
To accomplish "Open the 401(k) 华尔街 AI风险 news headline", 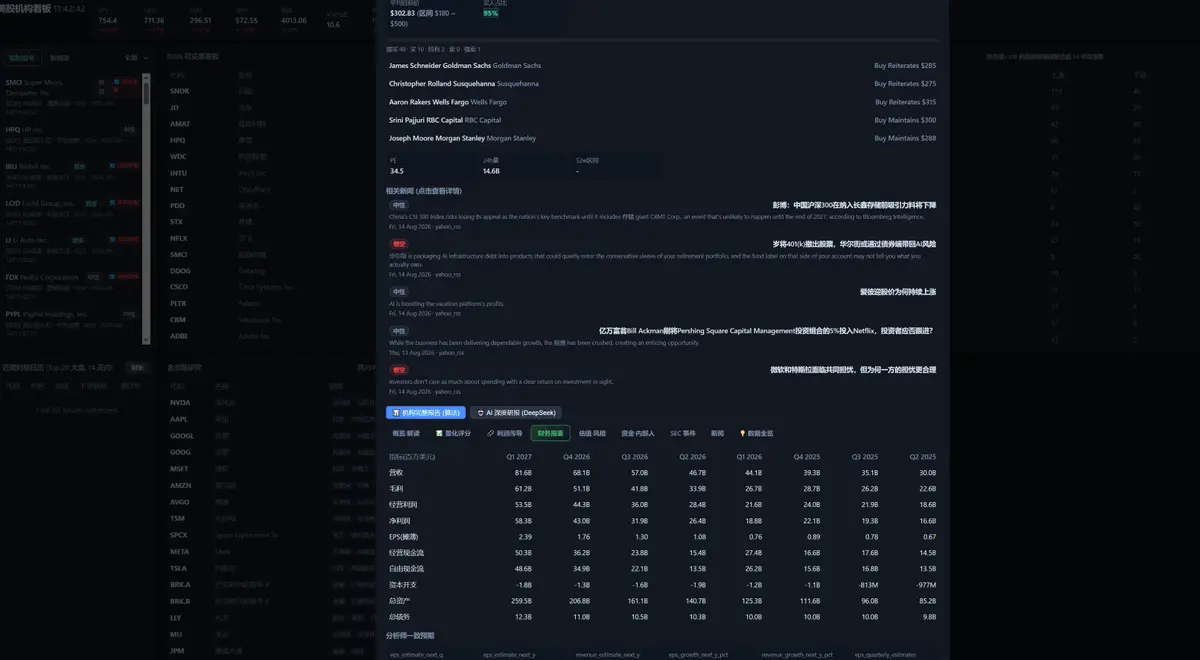I will [x=854, y=244].
